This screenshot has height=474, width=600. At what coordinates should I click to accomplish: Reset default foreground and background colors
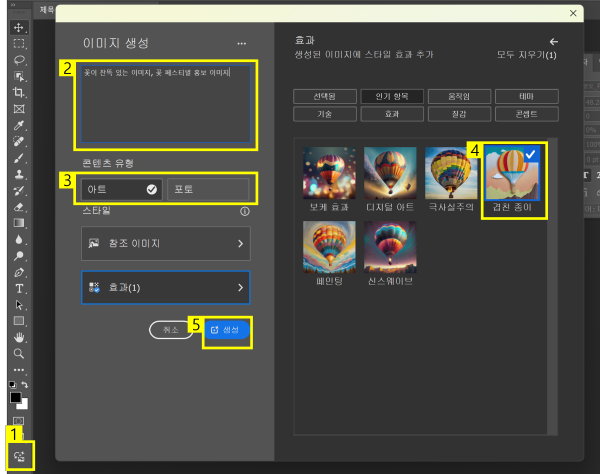pos(13,384)
